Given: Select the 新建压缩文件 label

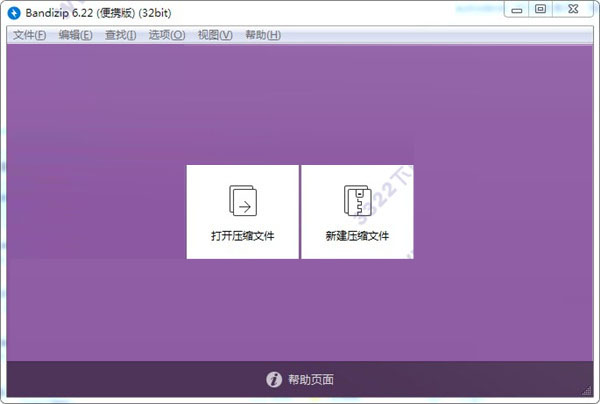Looking at the screenshot, I should click(x=357, y=236).
